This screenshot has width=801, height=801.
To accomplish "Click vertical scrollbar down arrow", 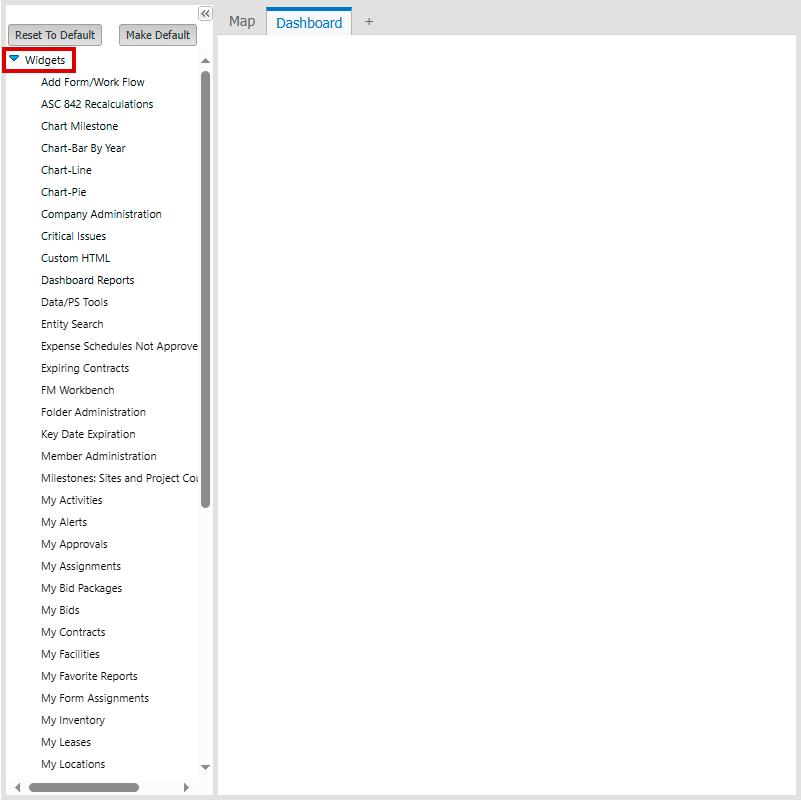I will (x=205, y=767).
